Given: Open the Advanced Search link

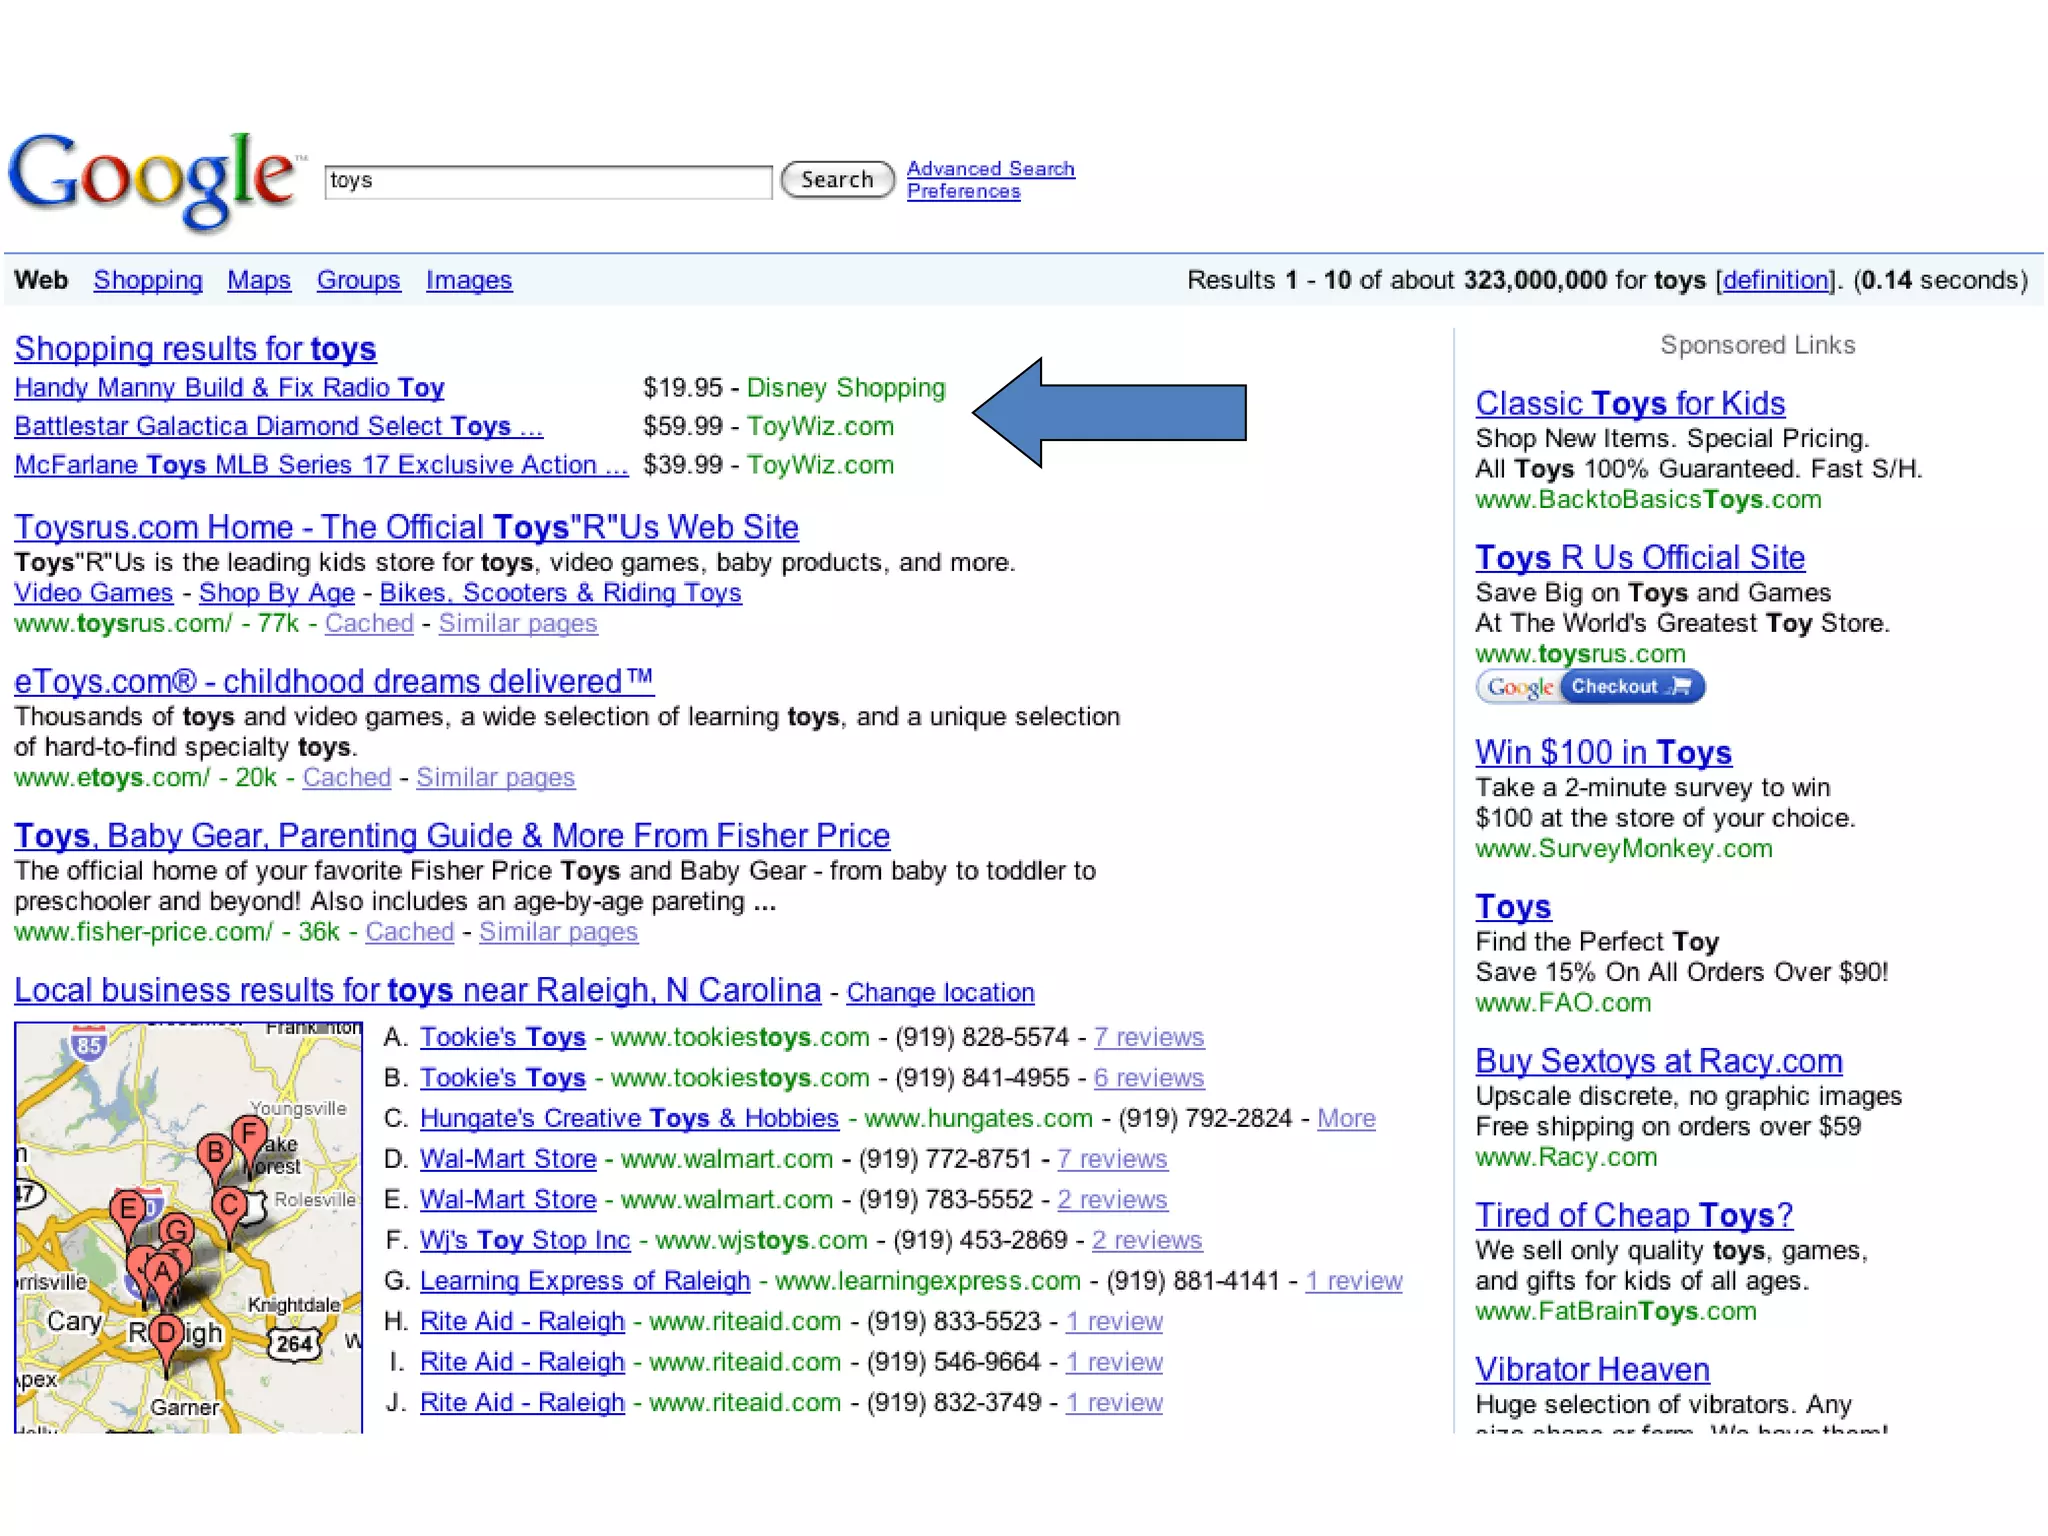Looking at the screenshot, I should coord(990,168).
